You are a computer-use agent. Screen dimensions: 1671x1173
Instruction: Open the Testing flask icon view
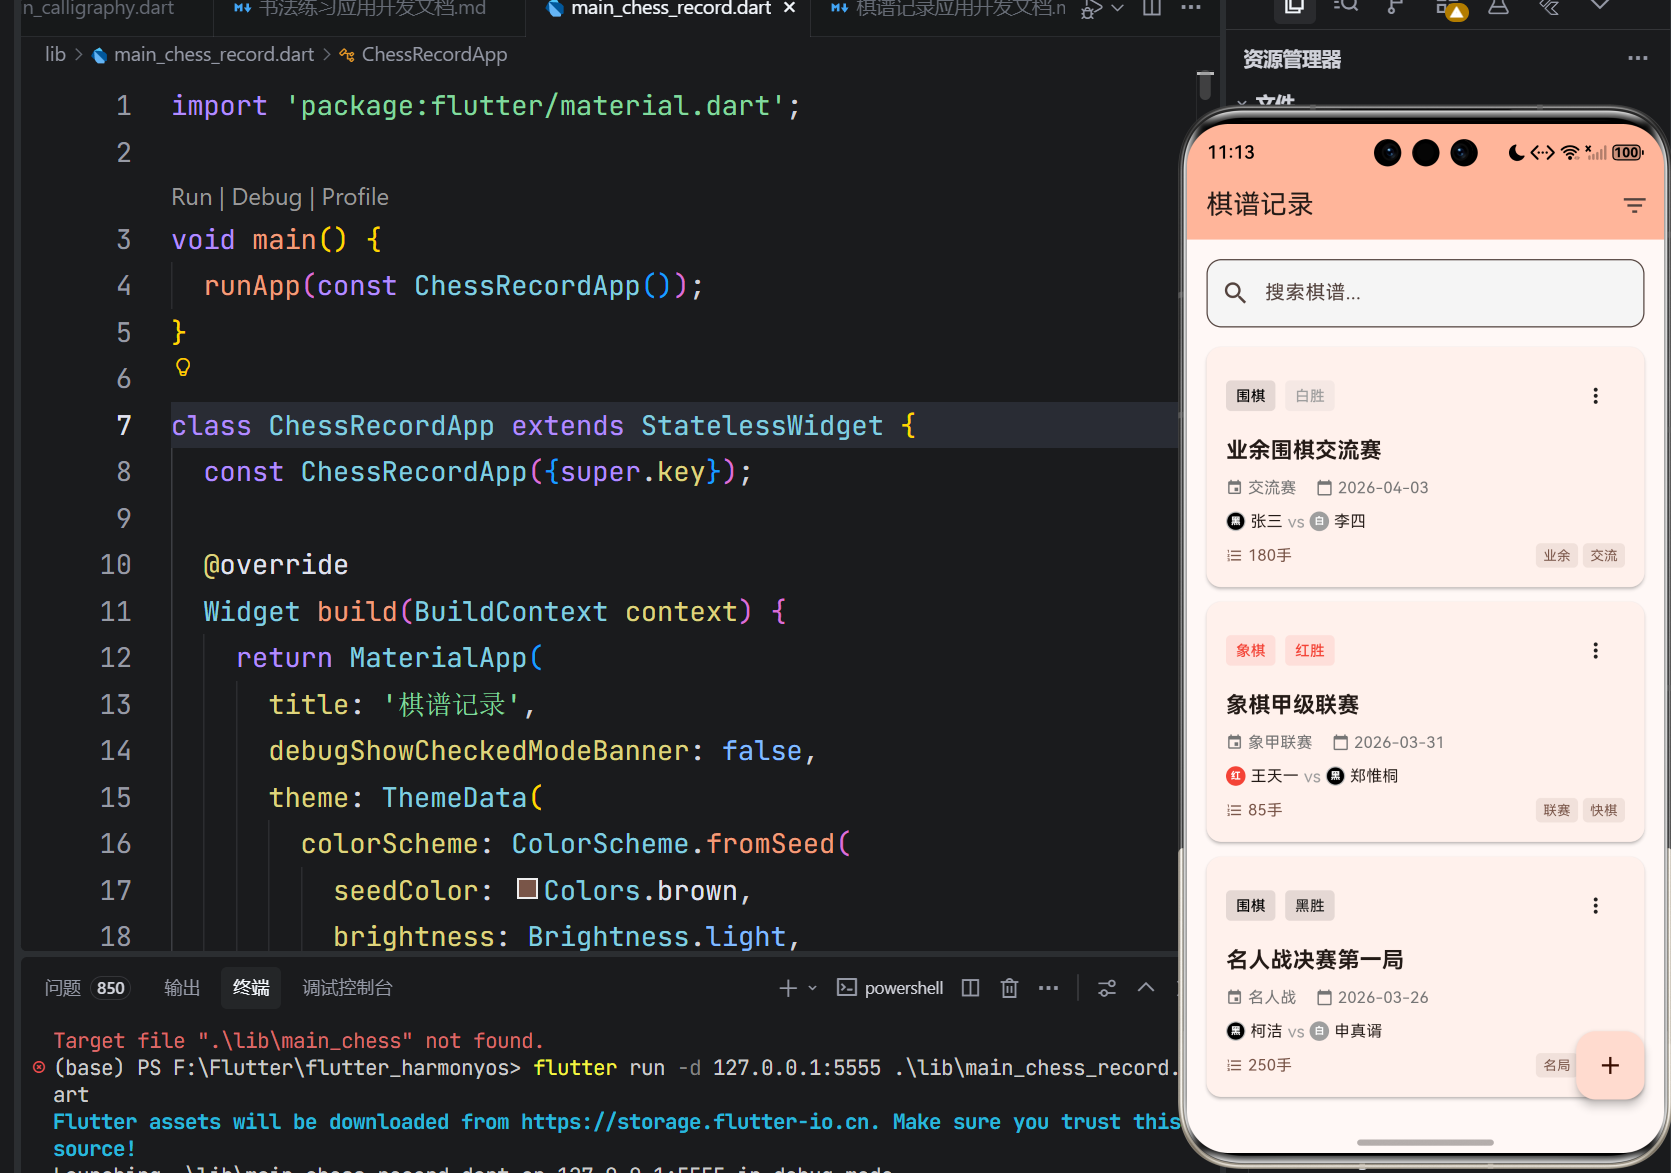(1498, 8)
